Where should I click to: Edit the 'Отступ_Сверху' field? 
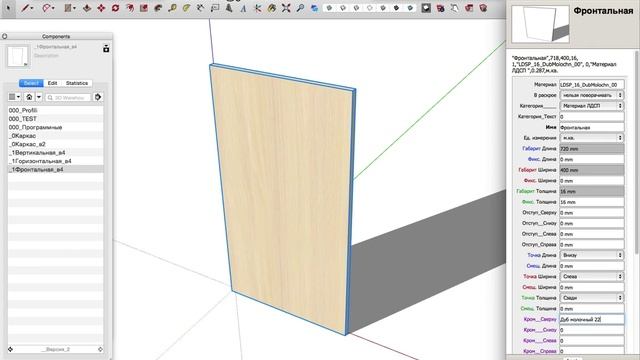point(591,213)
